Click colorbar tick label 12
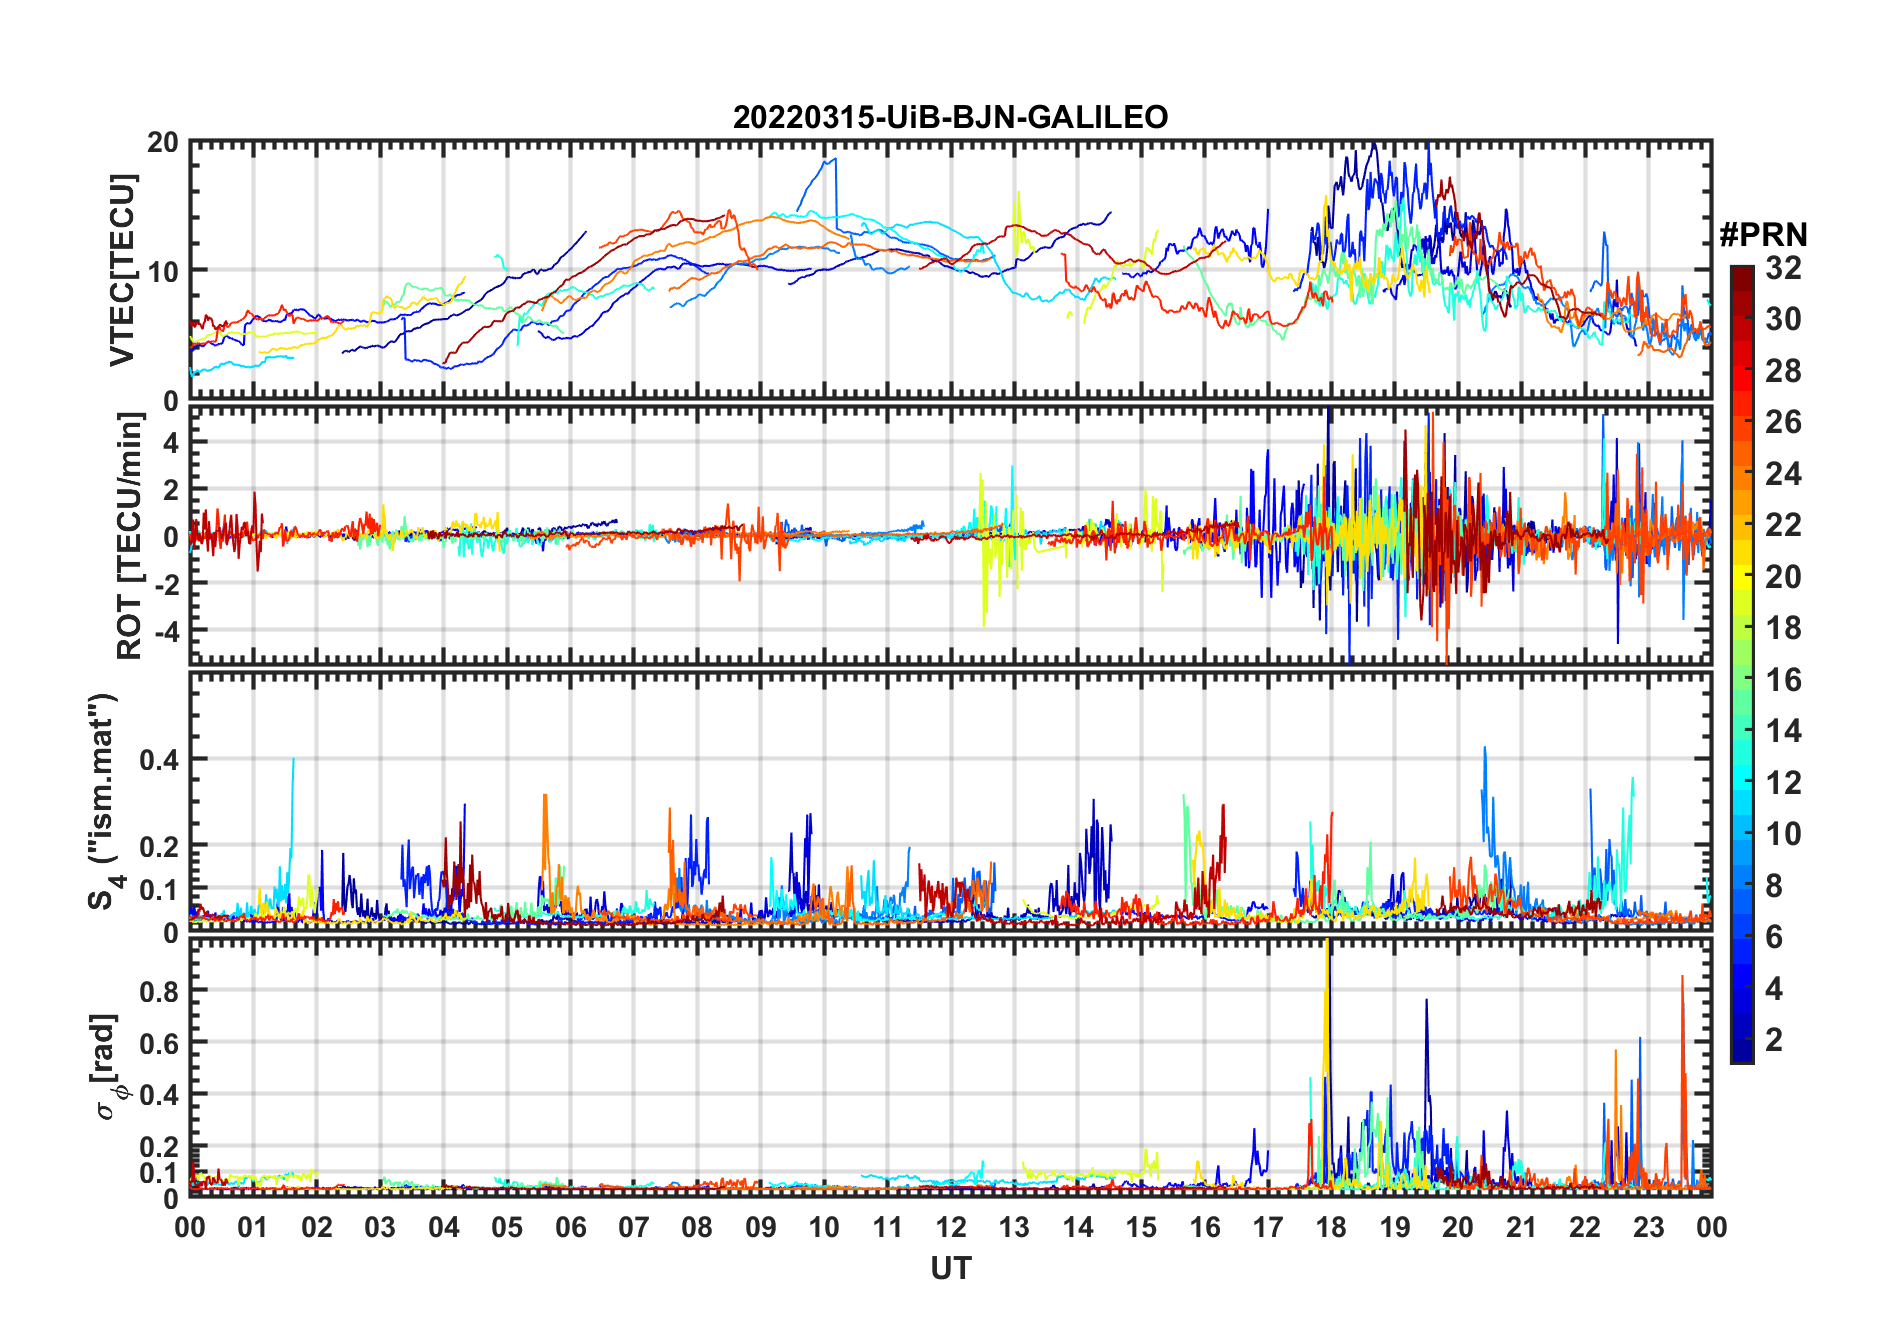This screenshot has width=1902, height=1330. (x=1783, y=783)
